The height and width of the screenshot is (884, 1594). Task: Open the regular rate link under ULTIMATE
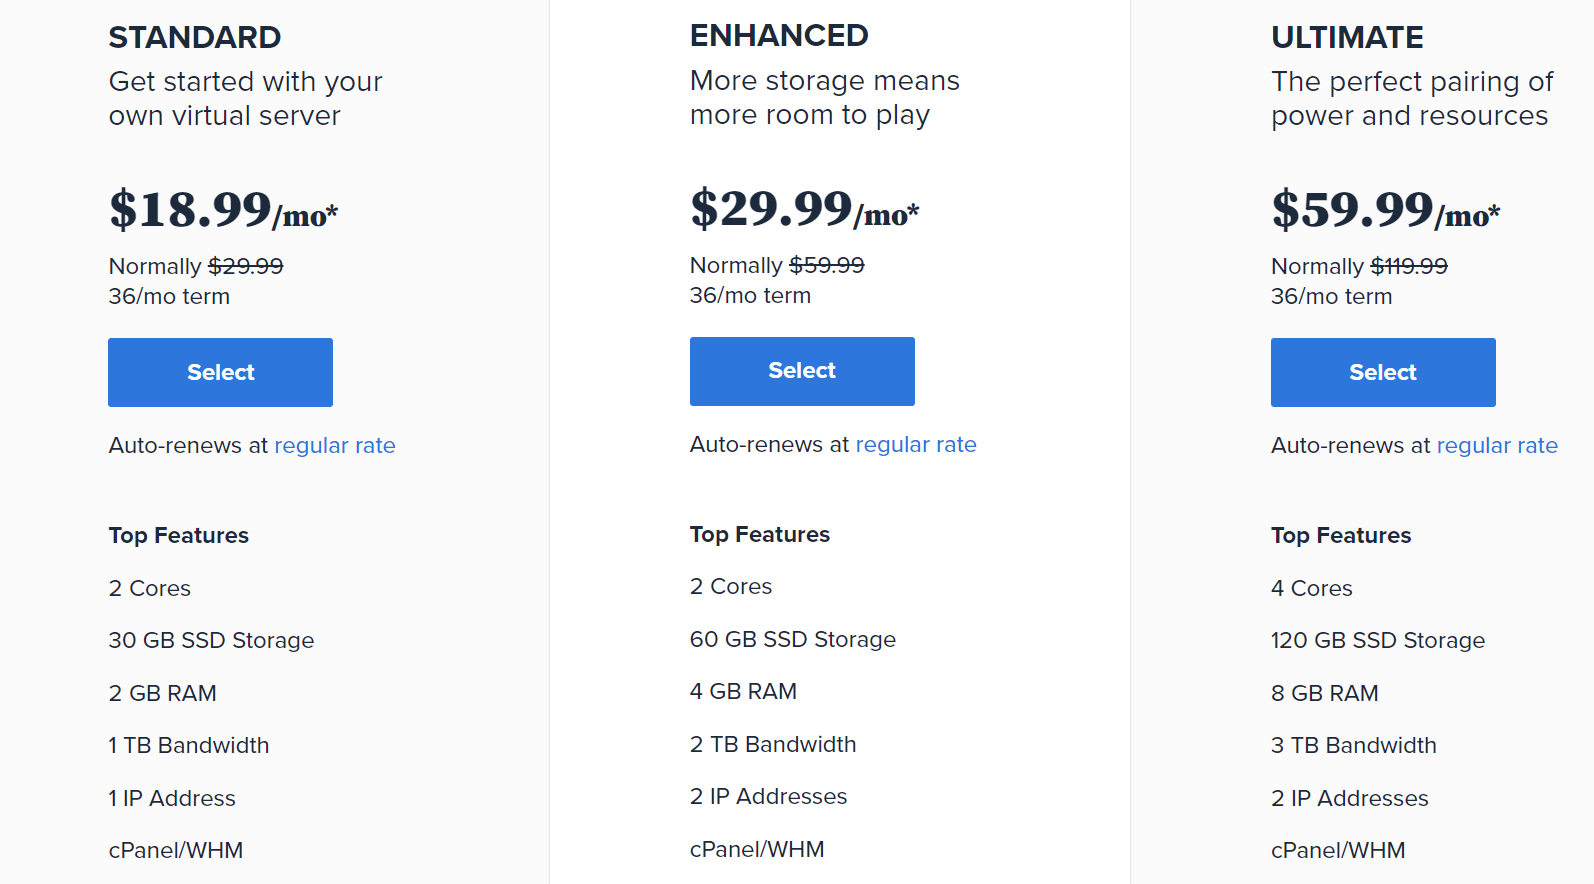point(1497,445)
